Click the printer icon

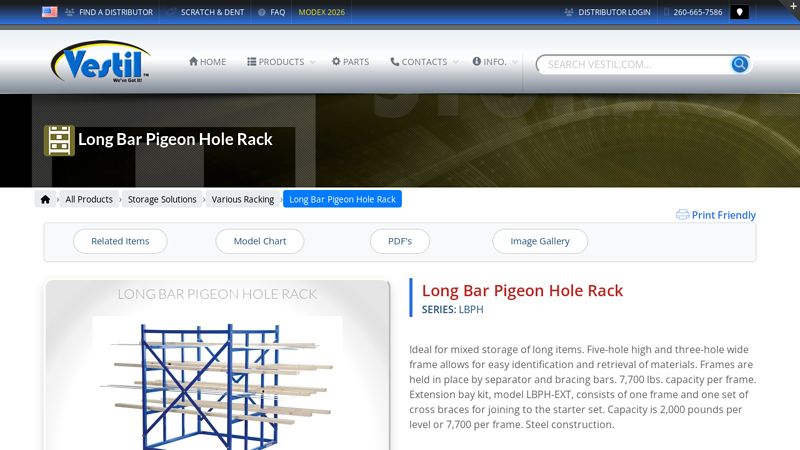[x=682, y=215]
